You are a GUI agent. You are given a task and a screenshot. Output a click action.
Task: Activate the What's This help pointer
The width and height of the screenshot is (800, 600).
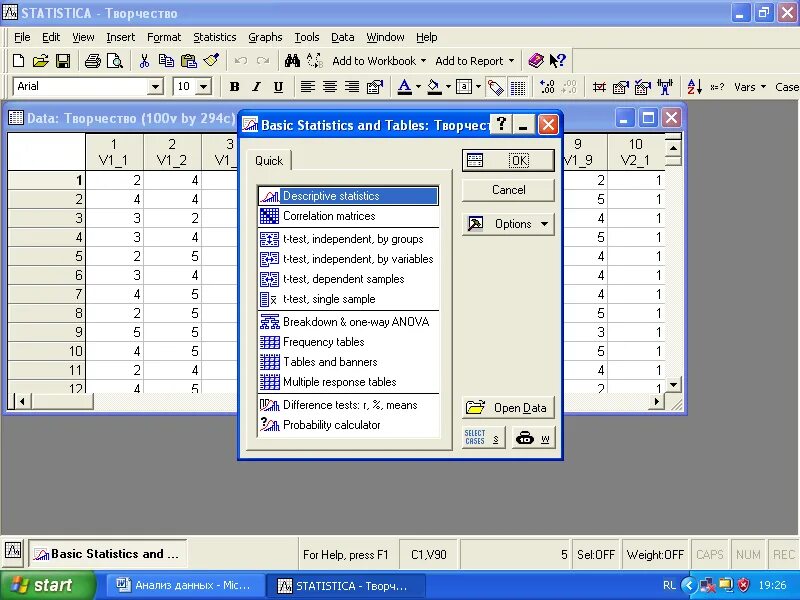click(558, 61)
